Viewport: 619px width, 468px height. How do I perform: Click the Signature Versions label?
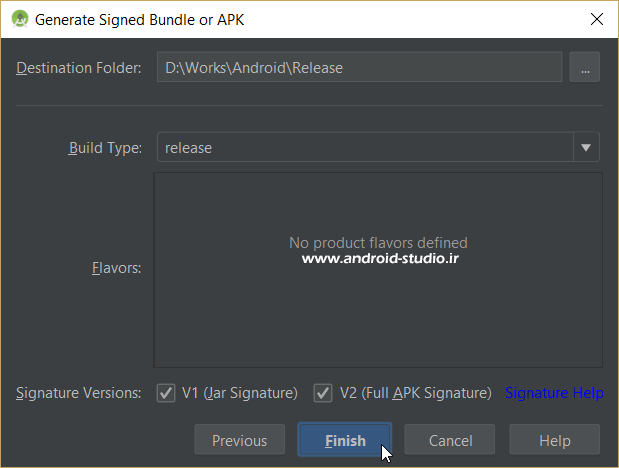pos(79,393)
